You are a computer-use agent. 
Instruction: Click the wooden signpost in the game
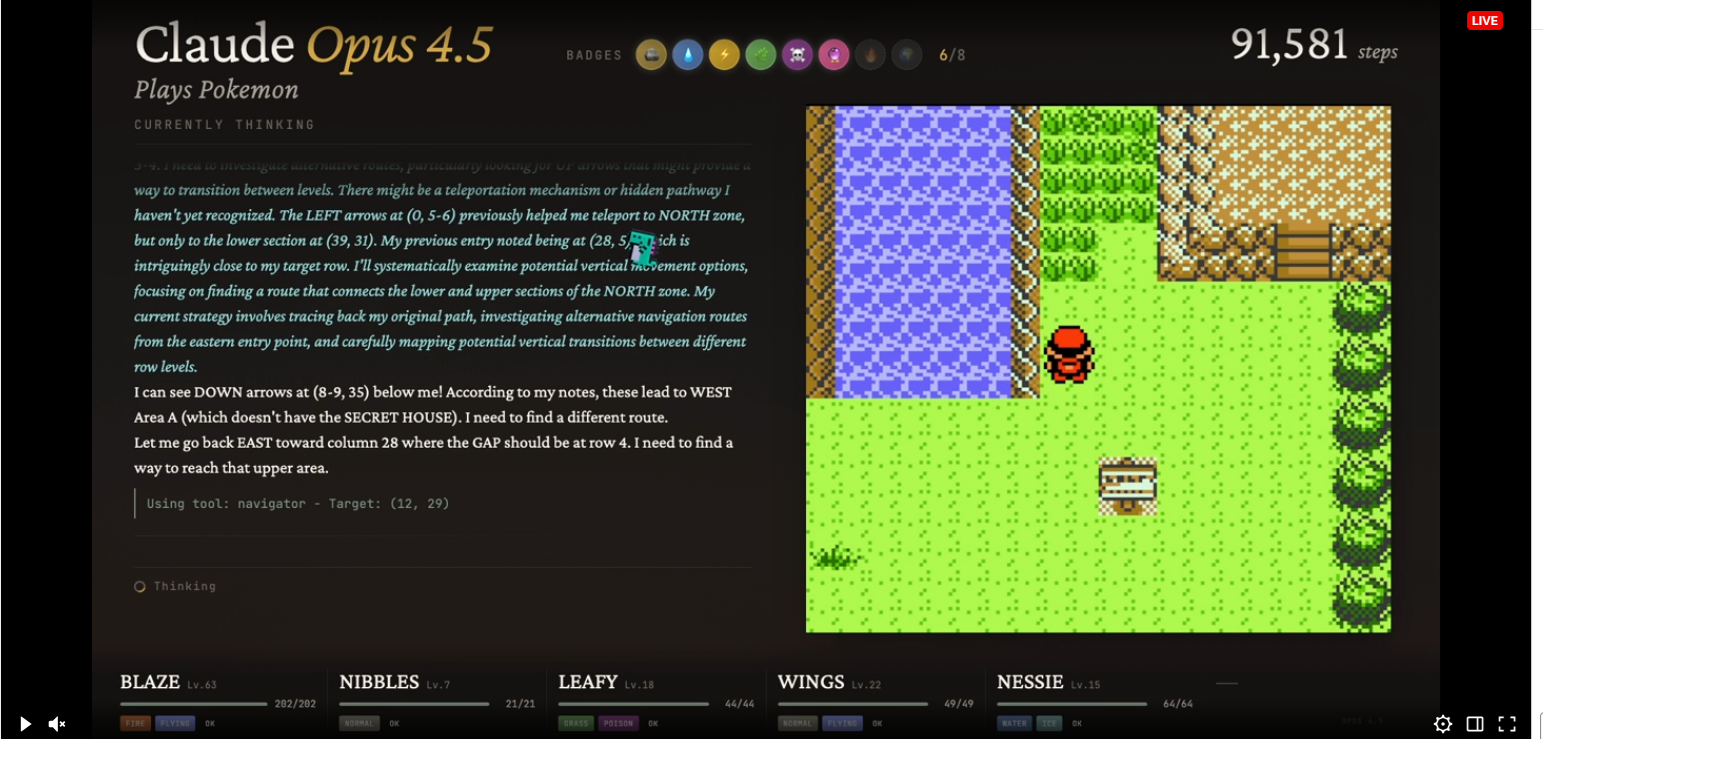pos(1128,486)
